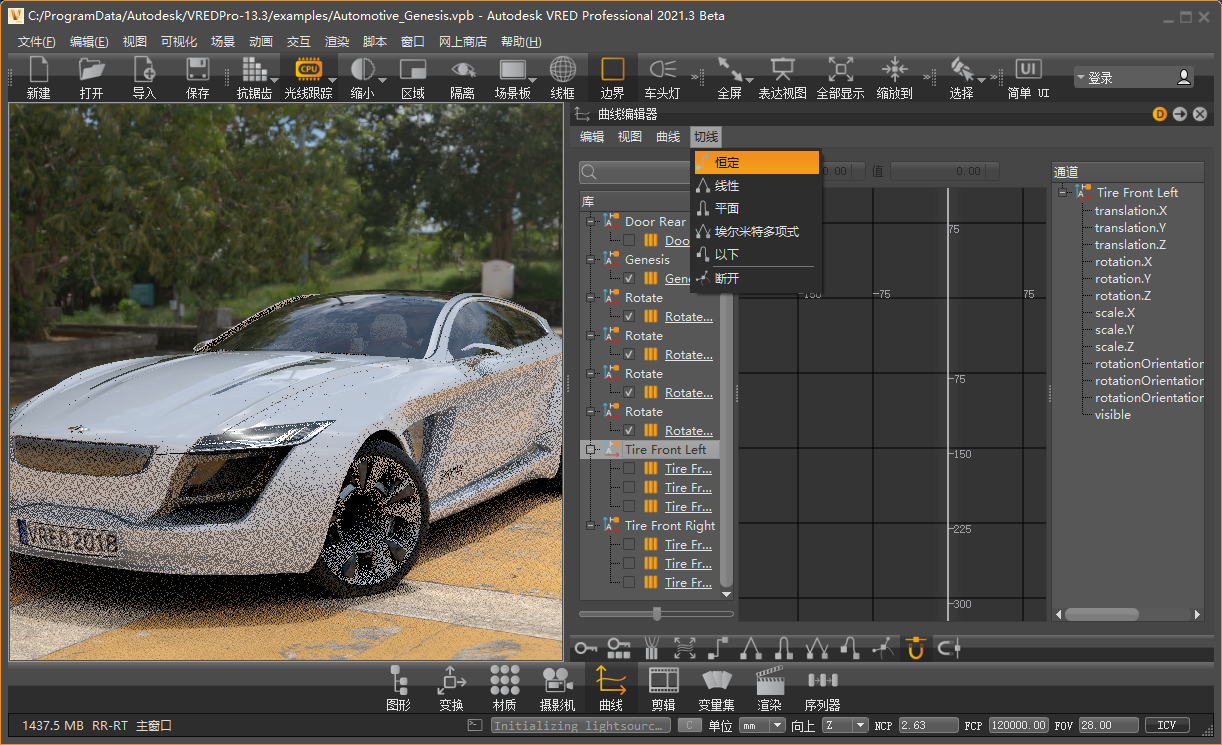Open the Cameras (摄影机) panel icon
1222x745 pixels.
[x=558, y=681]
